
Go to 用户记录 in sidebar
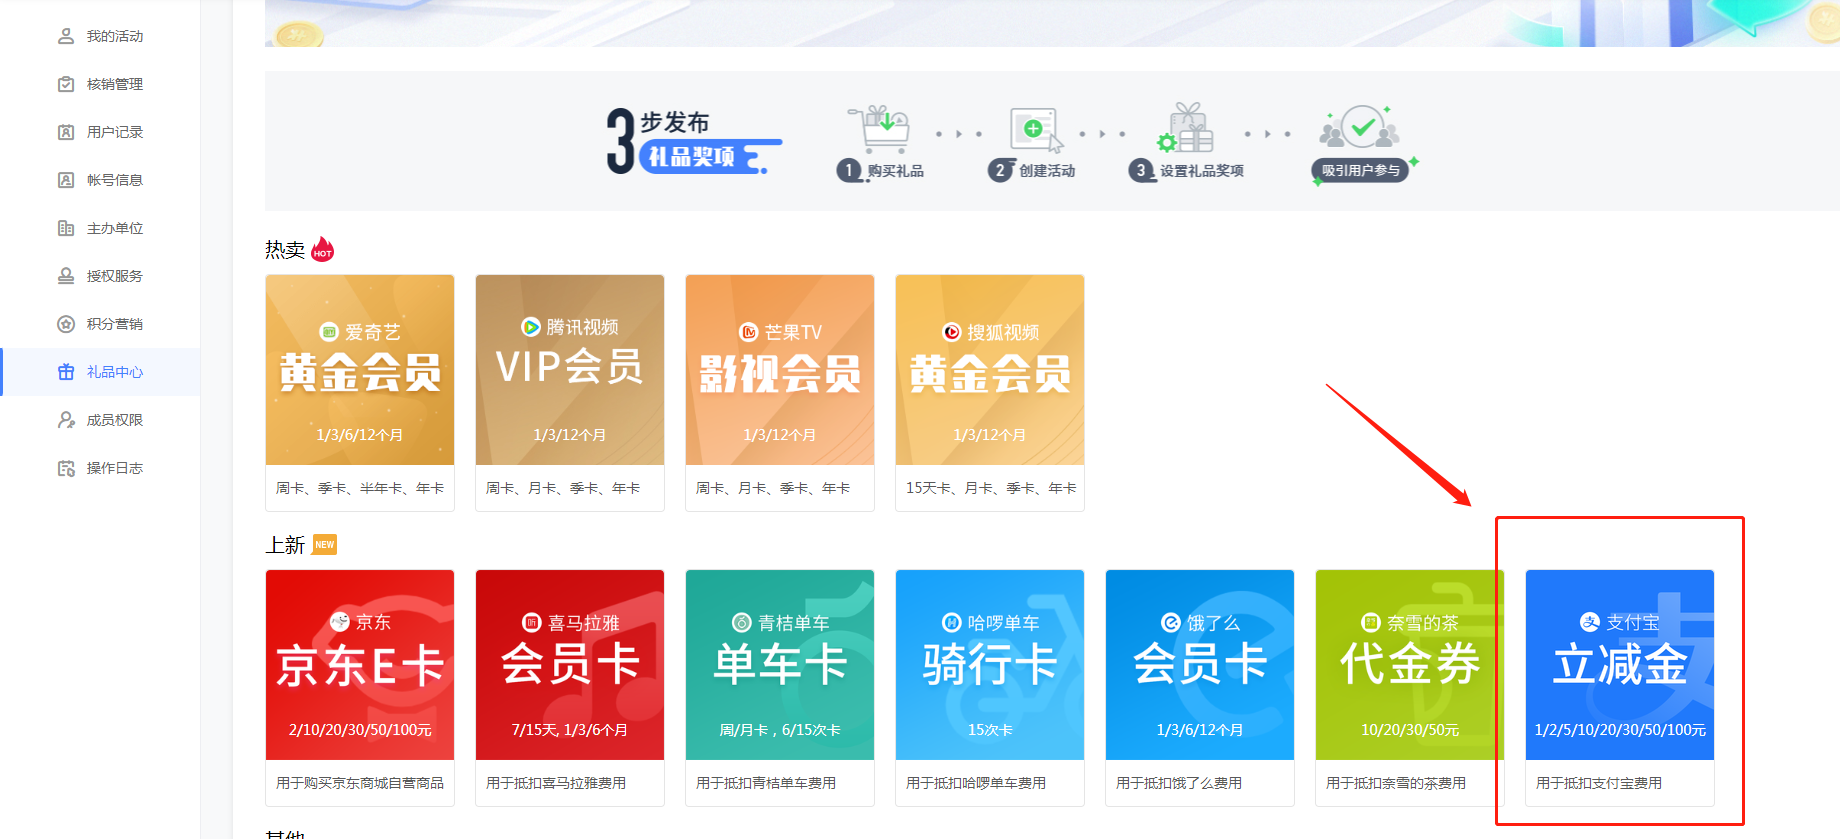(x=101, y=132)
